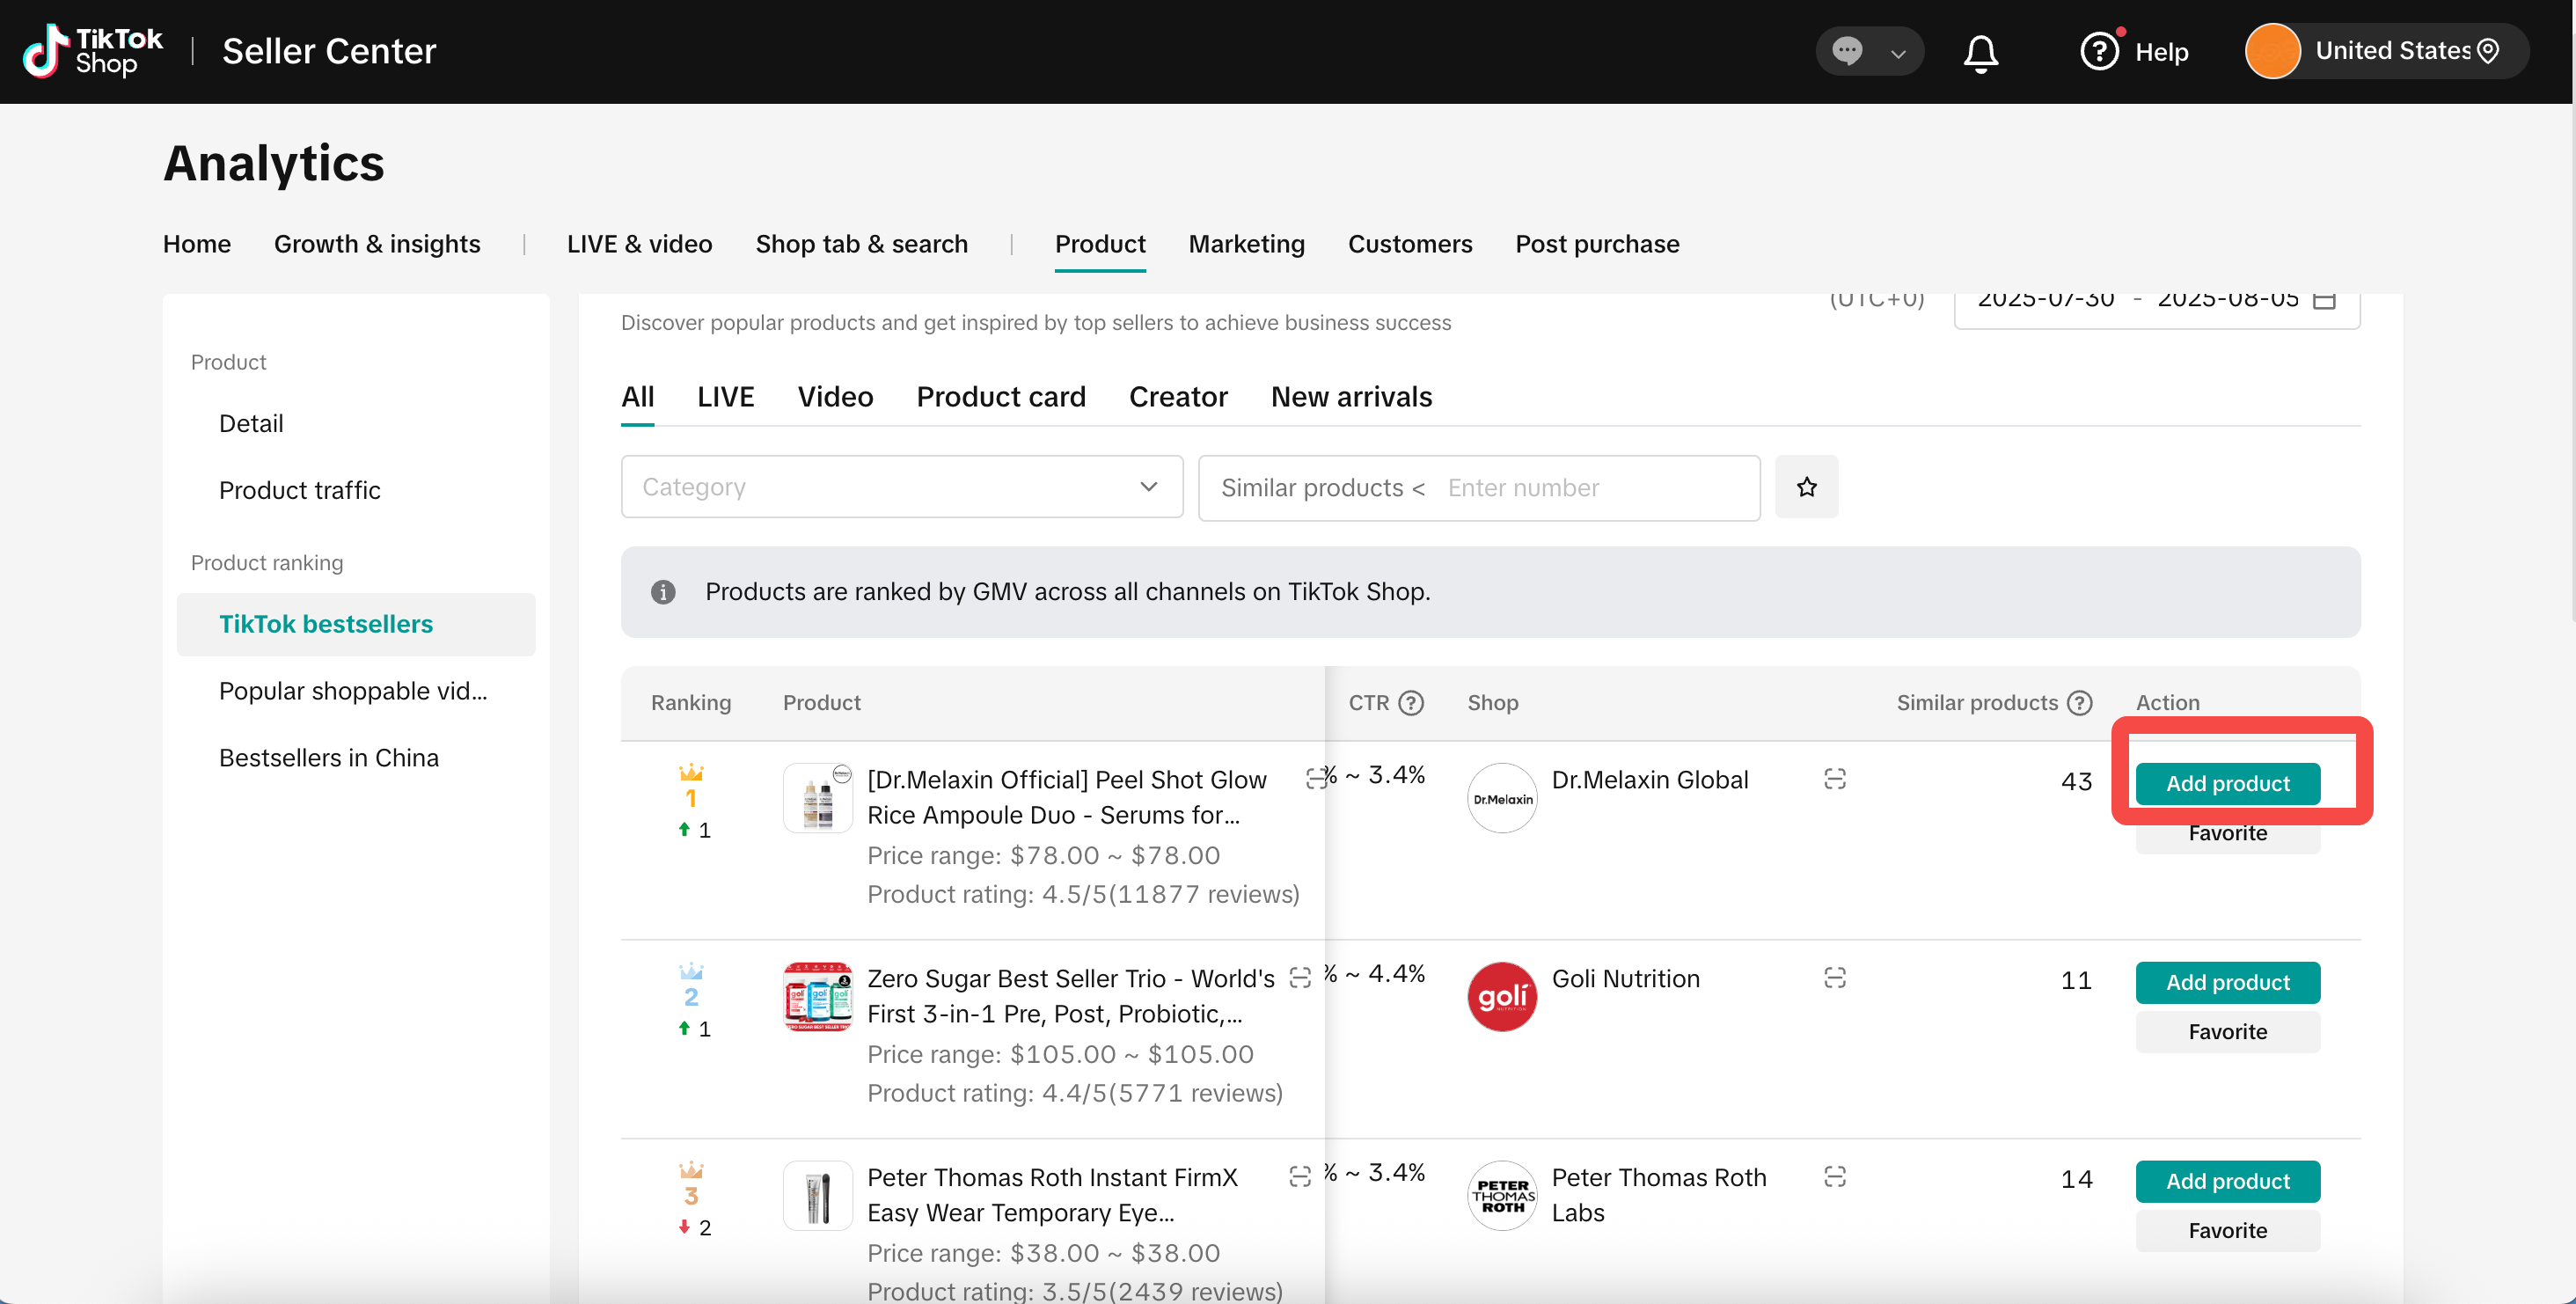Image resolution: width=2576 pixels, height=1304 pixels.
Task: Click the link icon beside Goli Nutrition
Action: point(1834,977)
